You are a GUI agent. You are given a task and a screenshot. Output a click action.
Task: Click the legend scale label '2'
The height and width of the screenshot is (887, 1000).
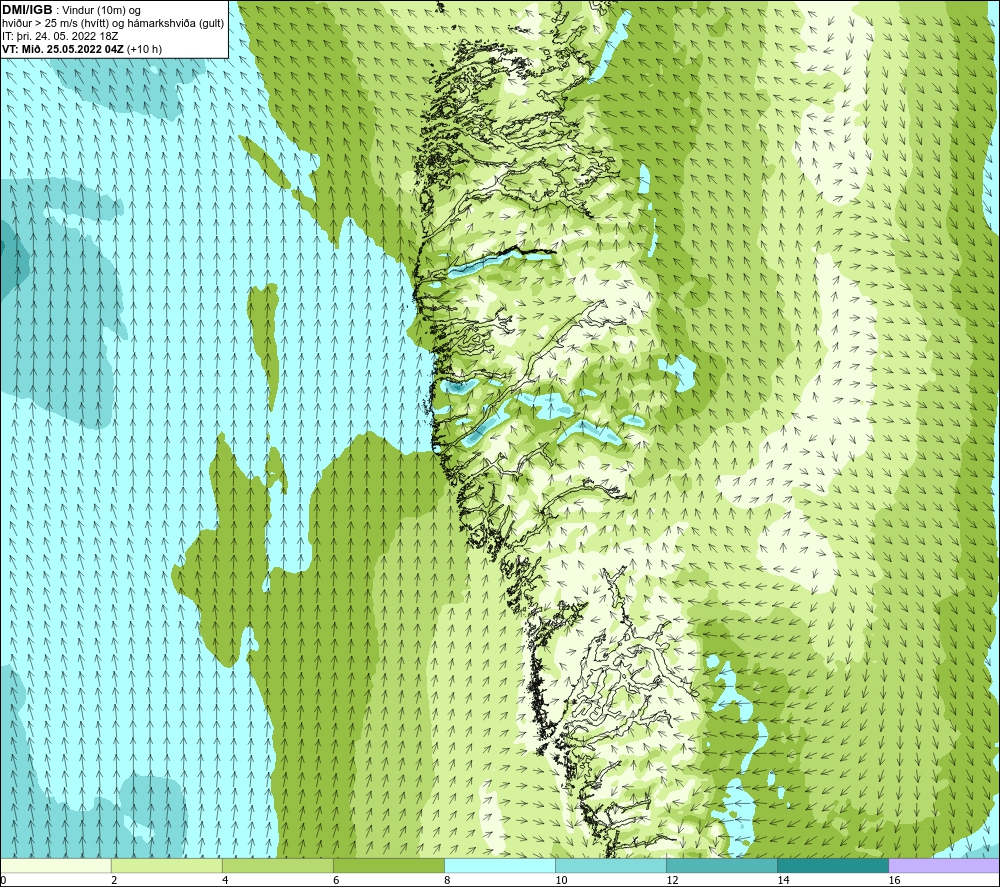tap(114, 881)
